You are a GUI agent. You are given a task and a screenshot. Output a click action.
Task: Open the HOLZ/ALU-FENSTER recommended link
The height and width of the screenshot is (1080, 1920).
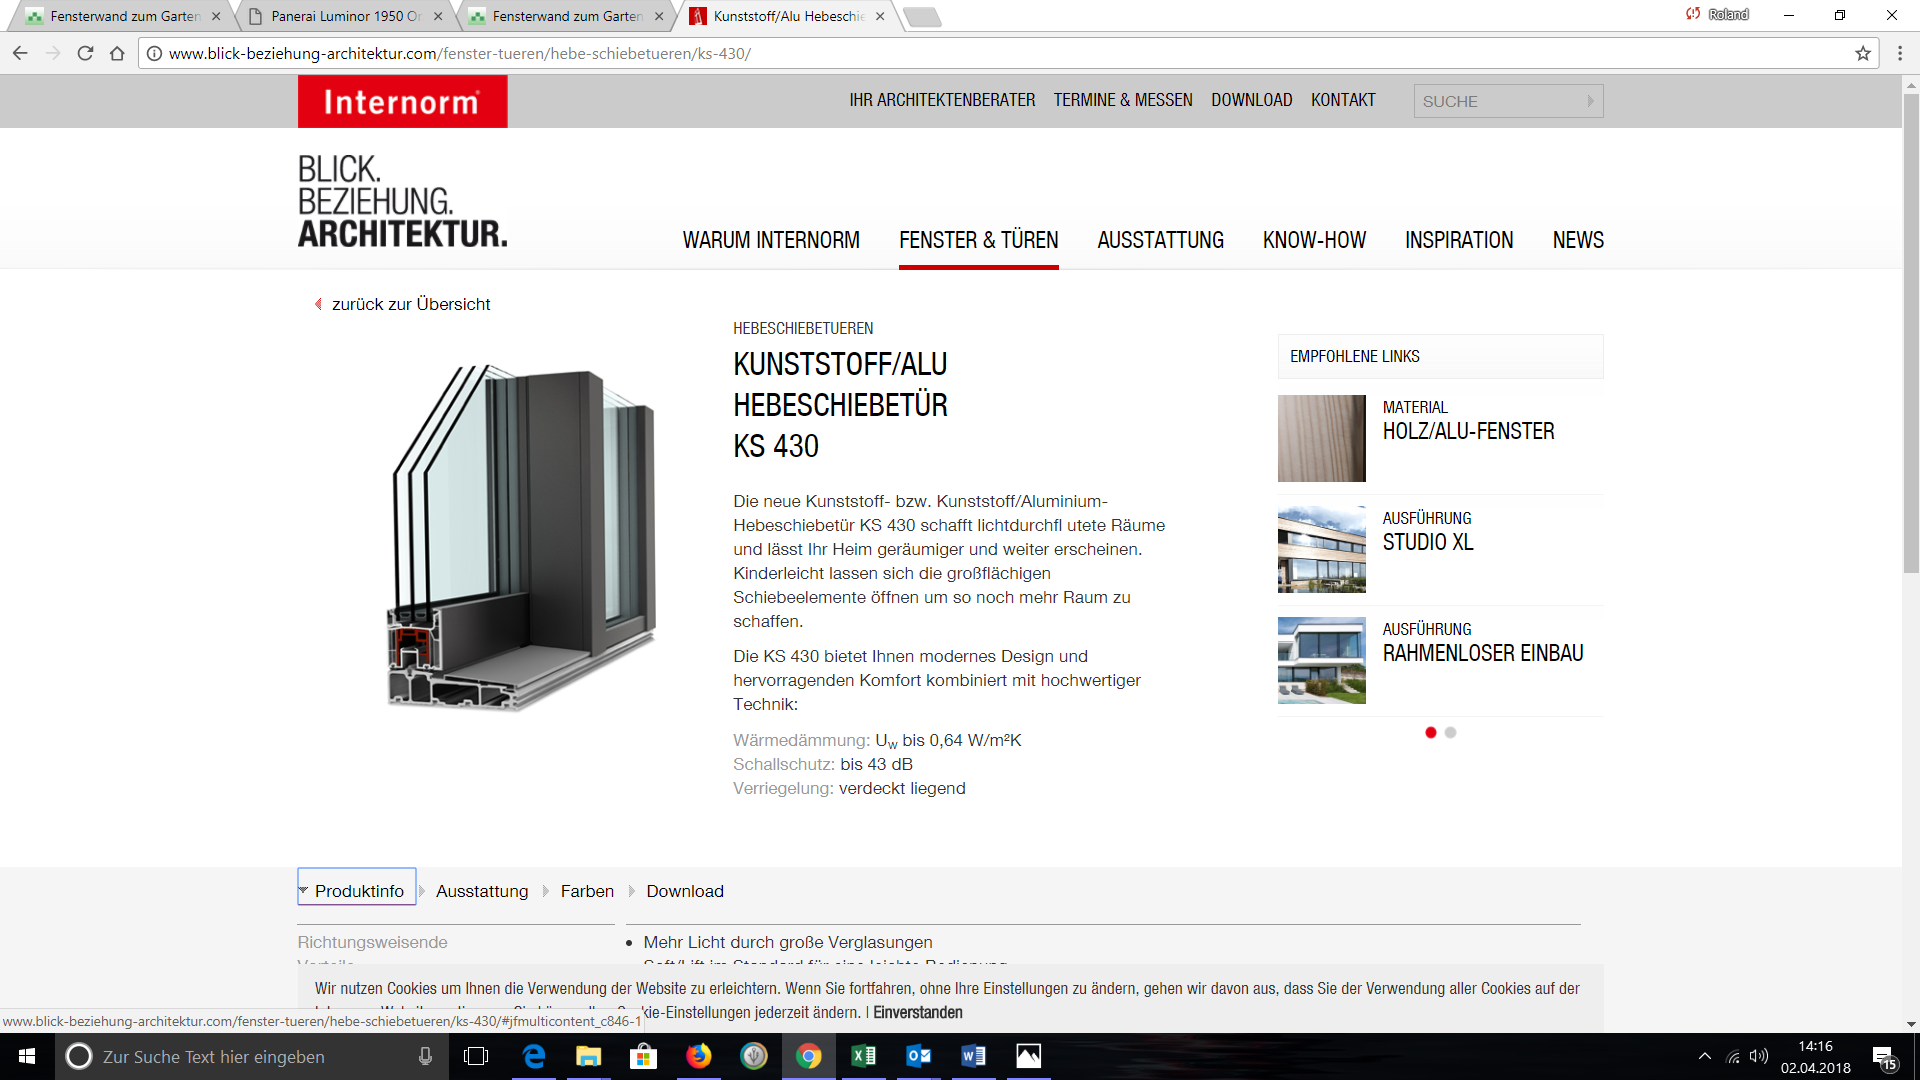(1468, 432)
